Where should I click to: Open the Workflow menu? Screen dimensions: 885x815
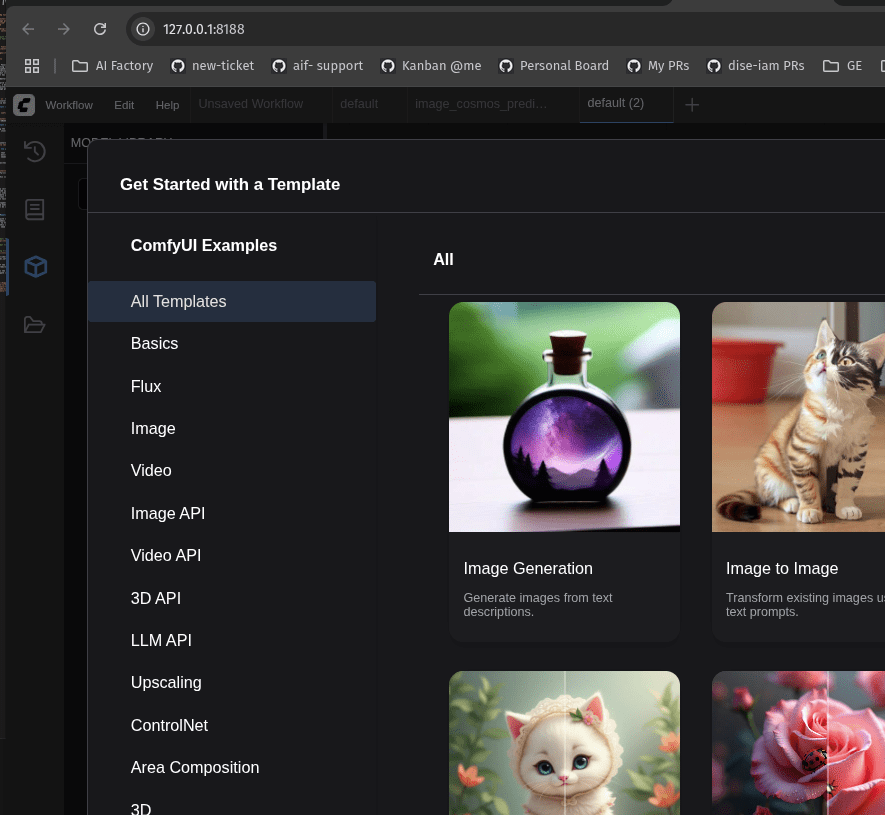tap(69, 105)
